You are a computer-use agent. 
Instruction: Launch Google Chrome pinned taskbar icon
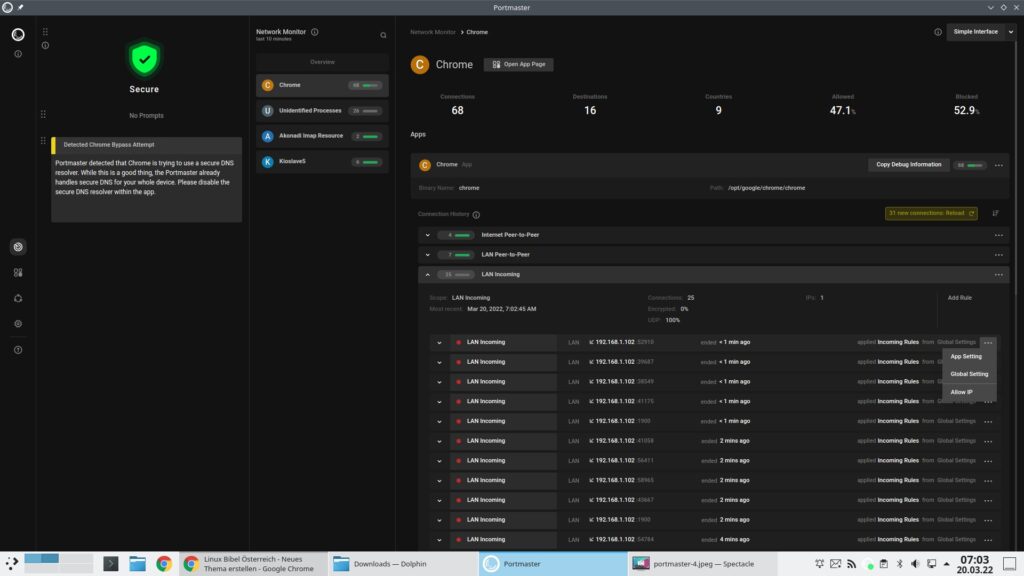pyautogui.click(x=164, y=564)
